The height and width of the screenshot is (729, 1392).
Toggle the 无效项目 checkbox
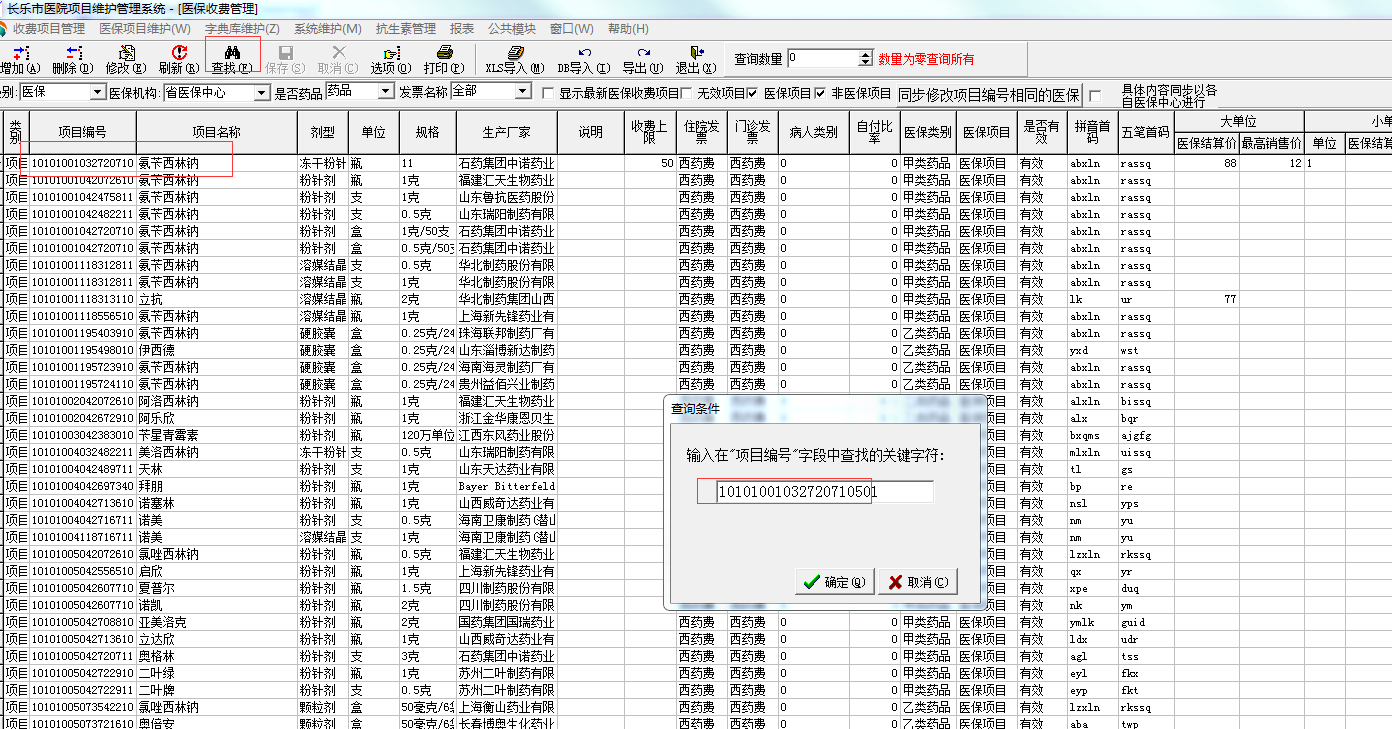click(x=687, y=93)
